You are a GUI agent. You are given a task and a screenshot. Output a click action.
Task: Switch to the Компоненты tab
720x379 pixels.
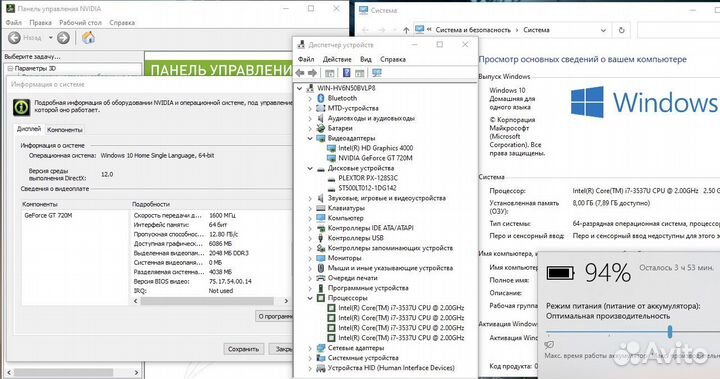(x=65, y=130)
